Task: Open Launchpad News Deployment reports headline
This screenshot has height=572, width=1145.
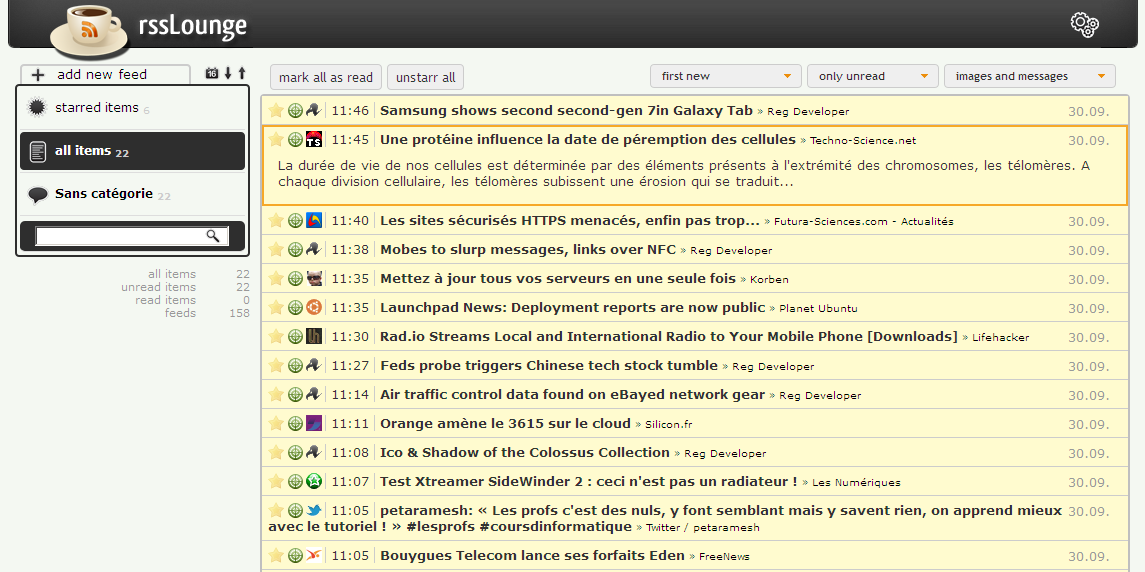Action: (x=572, y=308)
